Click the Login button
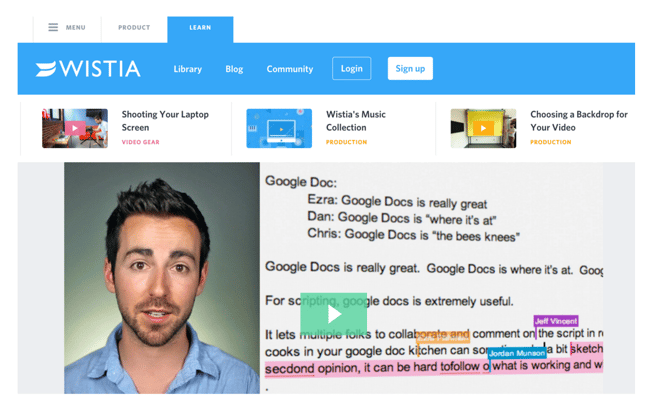 (351, 69)
